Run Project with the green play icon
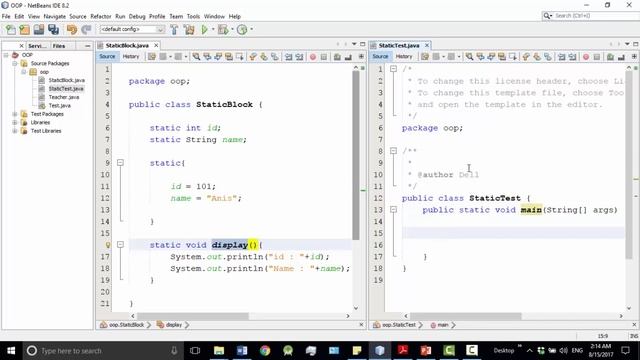The image size is (640, 360). pyautogui.click(x=204, y=29)
